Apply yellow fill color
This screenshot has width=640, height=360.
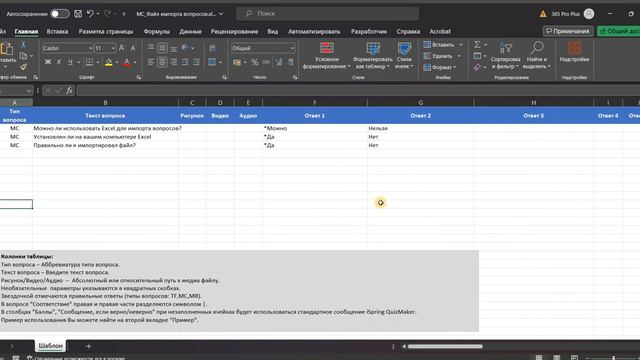click(x=109, y=62)
